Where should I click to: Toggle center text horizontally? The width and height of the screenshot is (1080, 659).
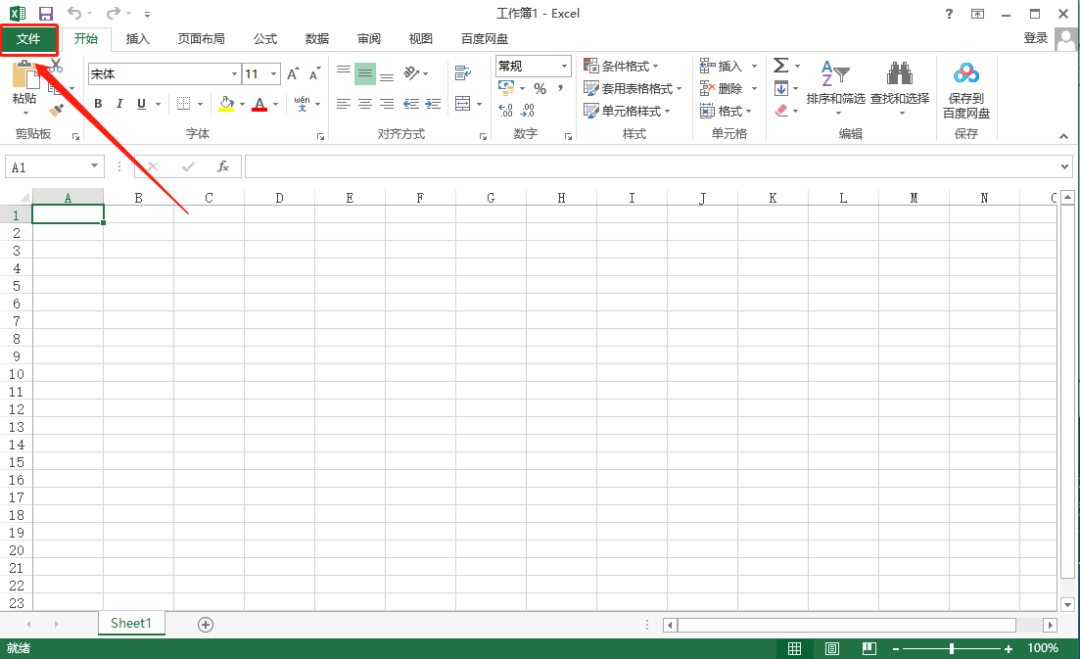[365, 104]
